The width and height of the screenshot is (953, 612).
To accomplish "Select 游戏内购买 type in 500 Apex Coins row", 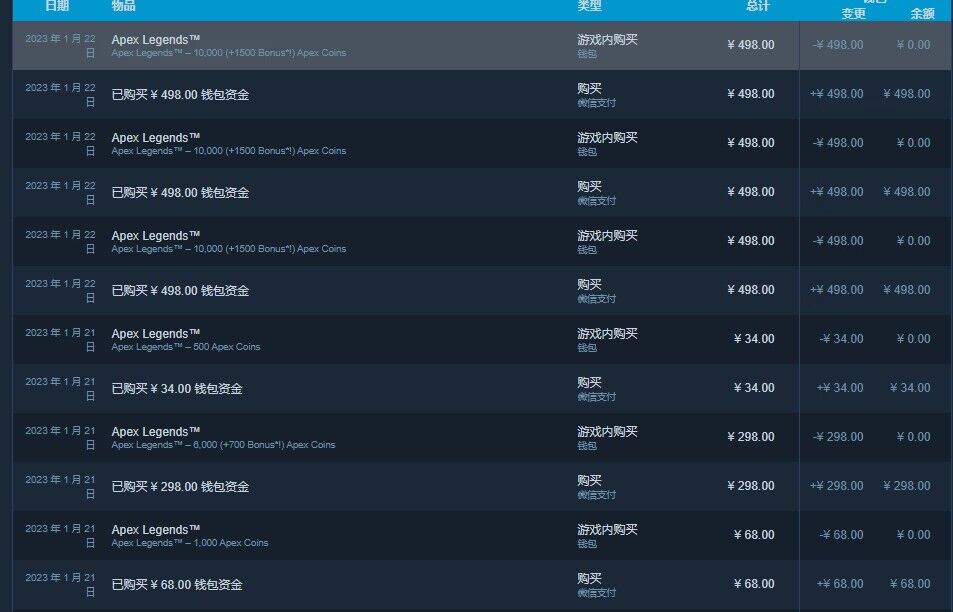I will coord(607,334).
